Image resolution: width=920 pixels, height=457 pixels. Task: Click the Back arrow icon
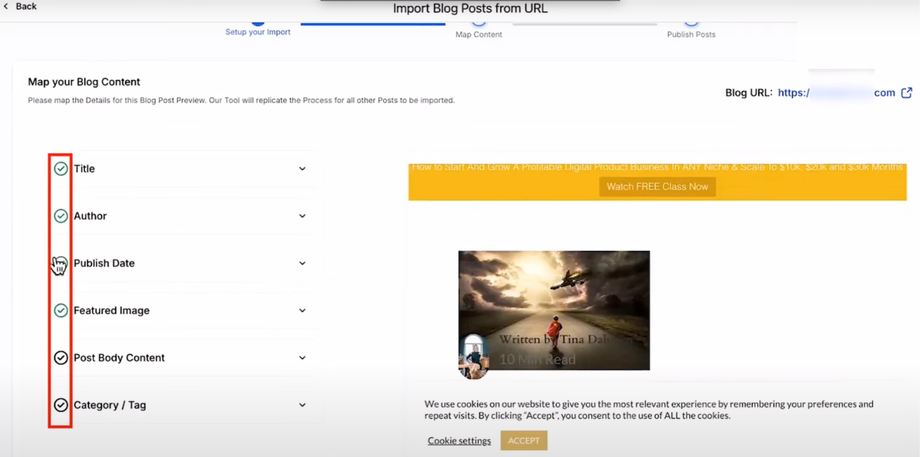click(5, 6)
